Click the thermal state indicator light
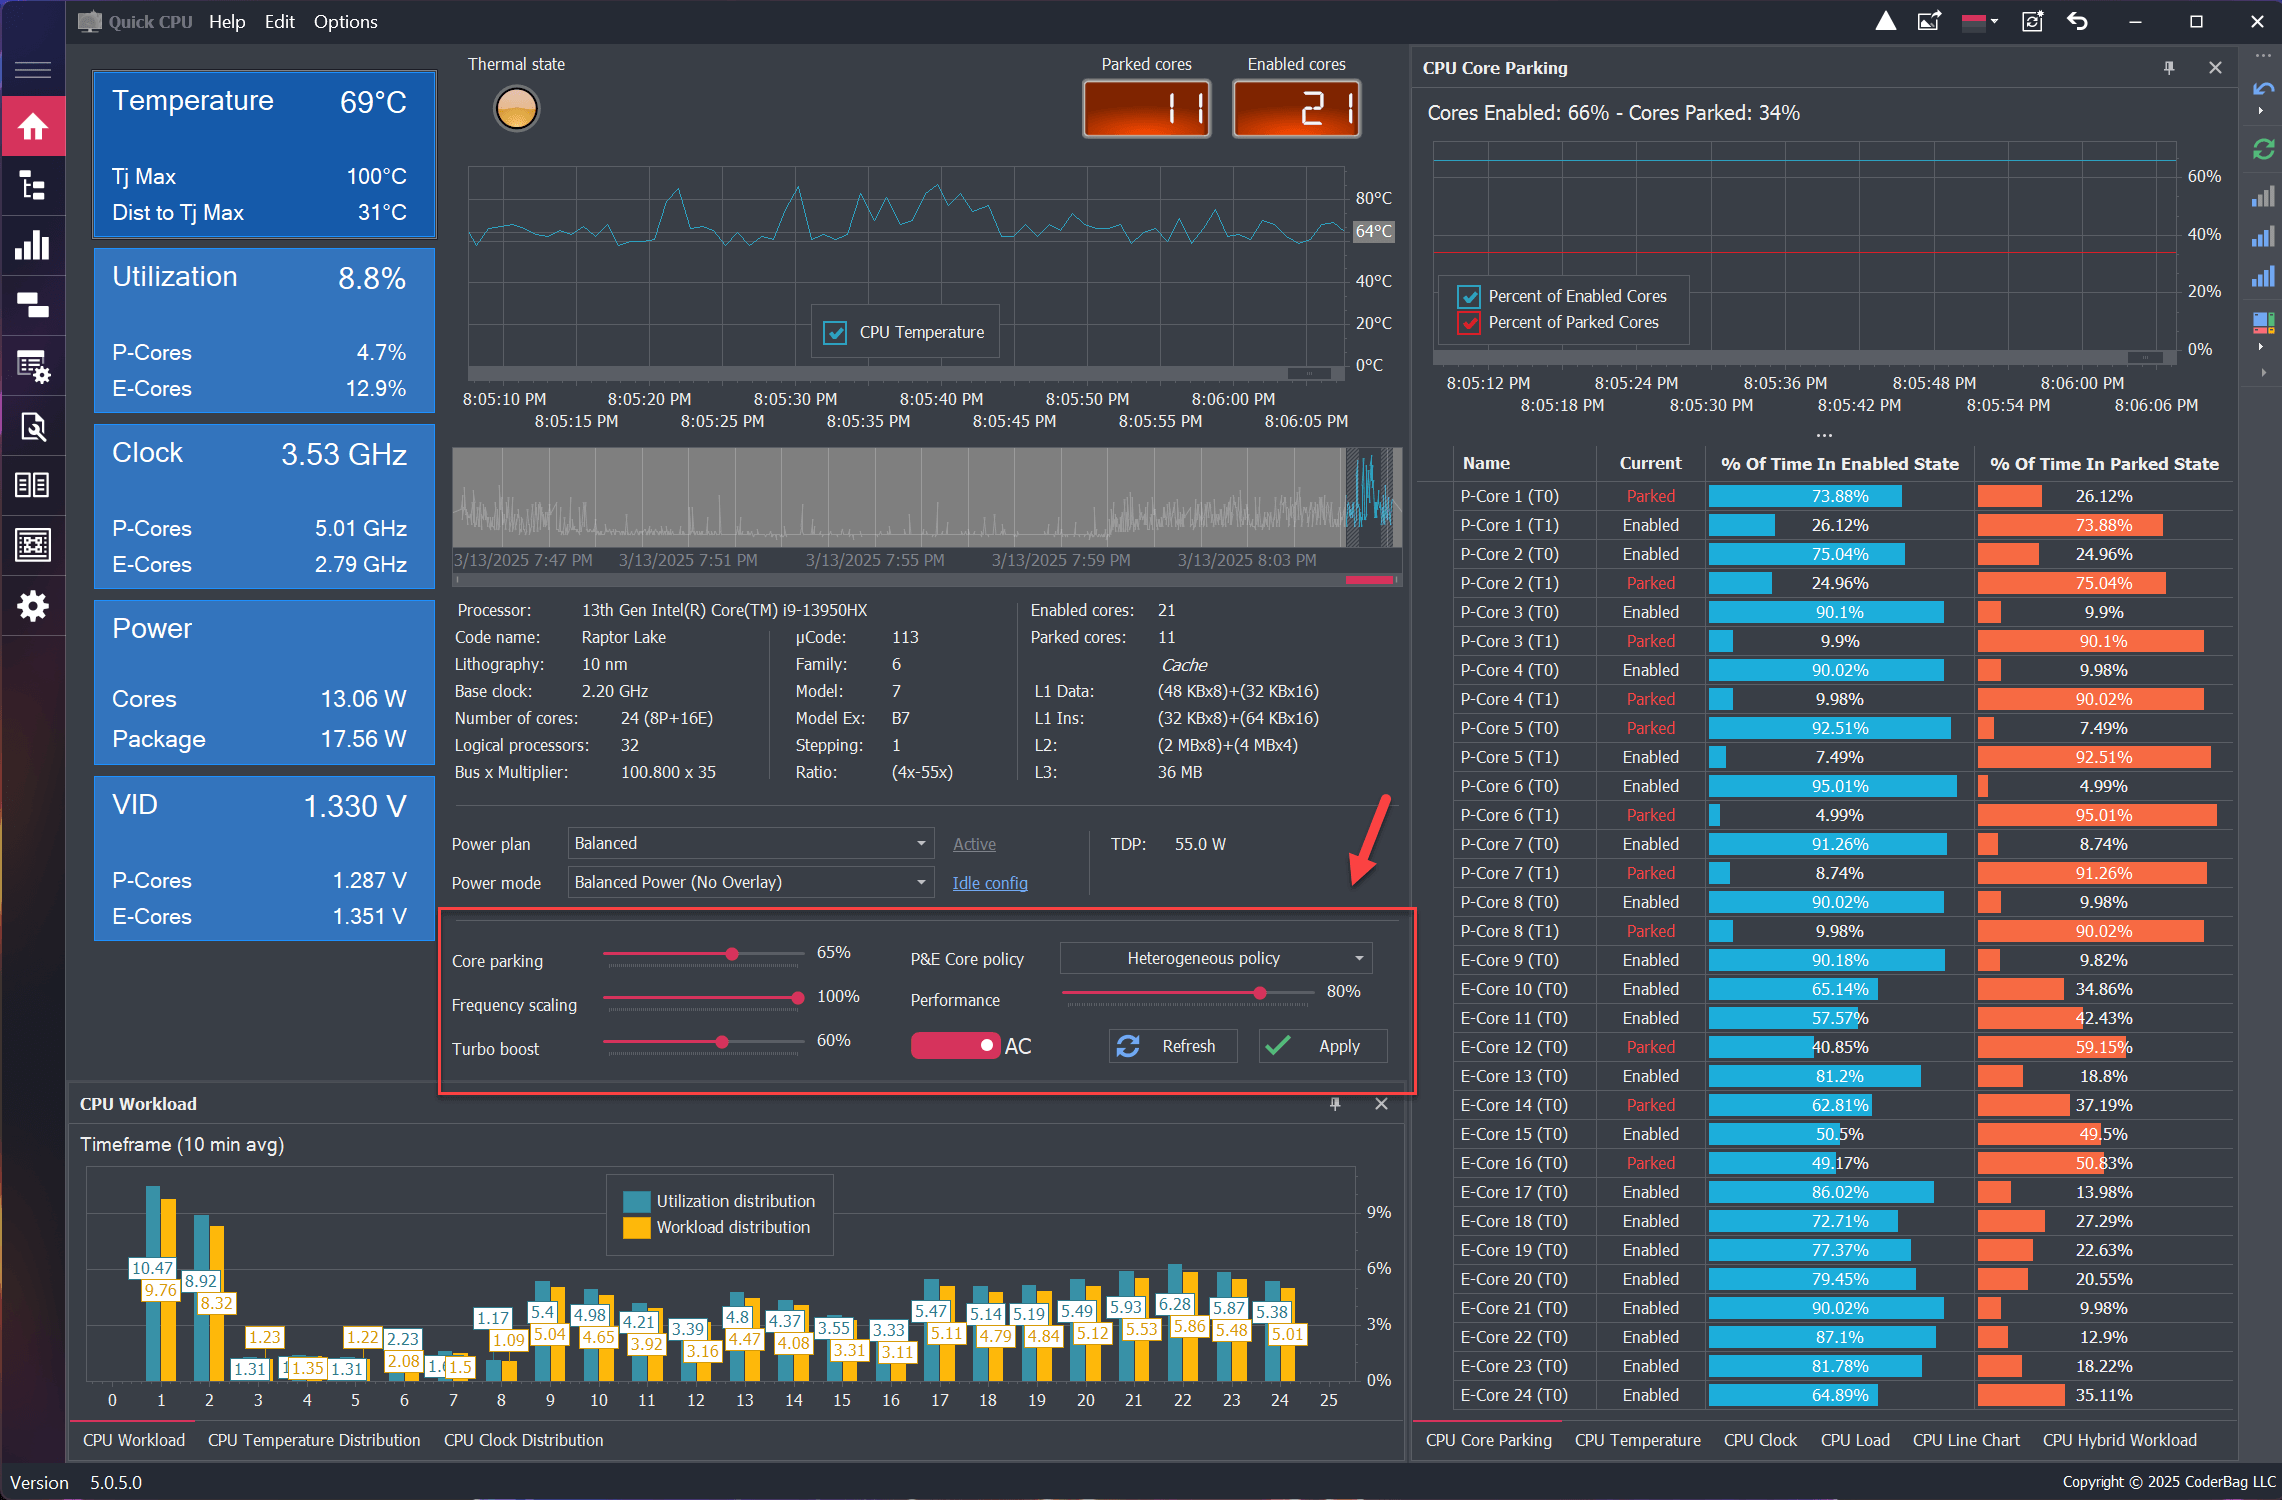The image size is (2282, 1500). click(x=516, y=108)
